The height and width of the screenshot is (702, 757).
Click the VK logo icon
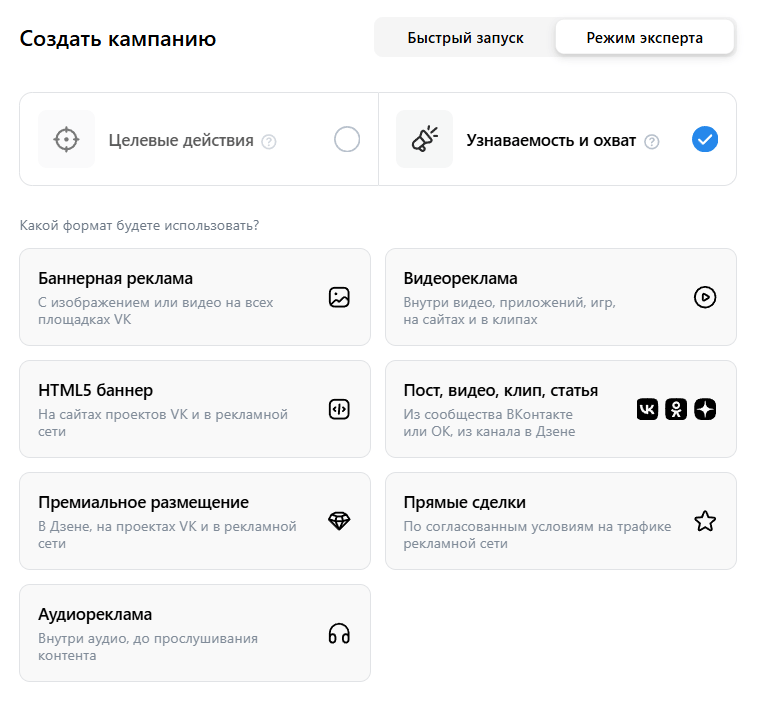[x=648, y=409]
